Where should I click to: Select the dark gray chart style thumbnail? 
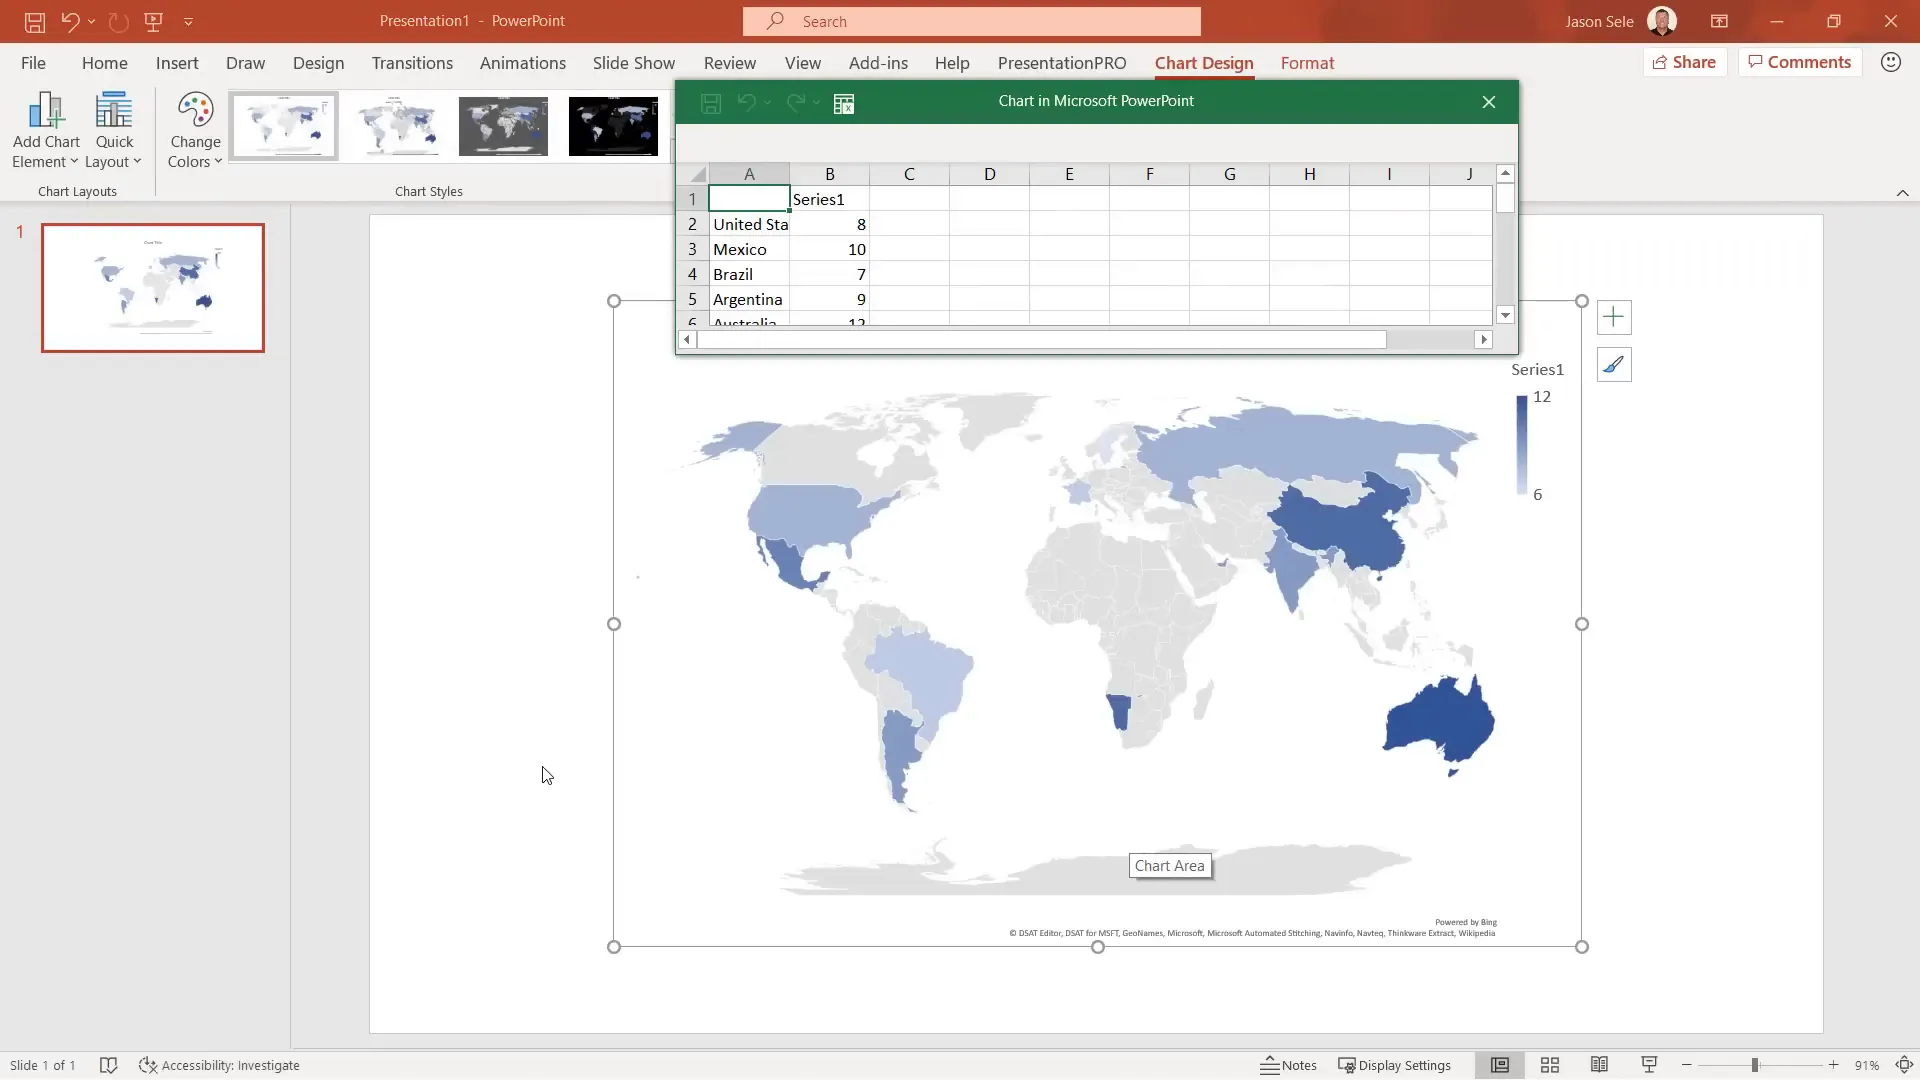tap(503, 126)
